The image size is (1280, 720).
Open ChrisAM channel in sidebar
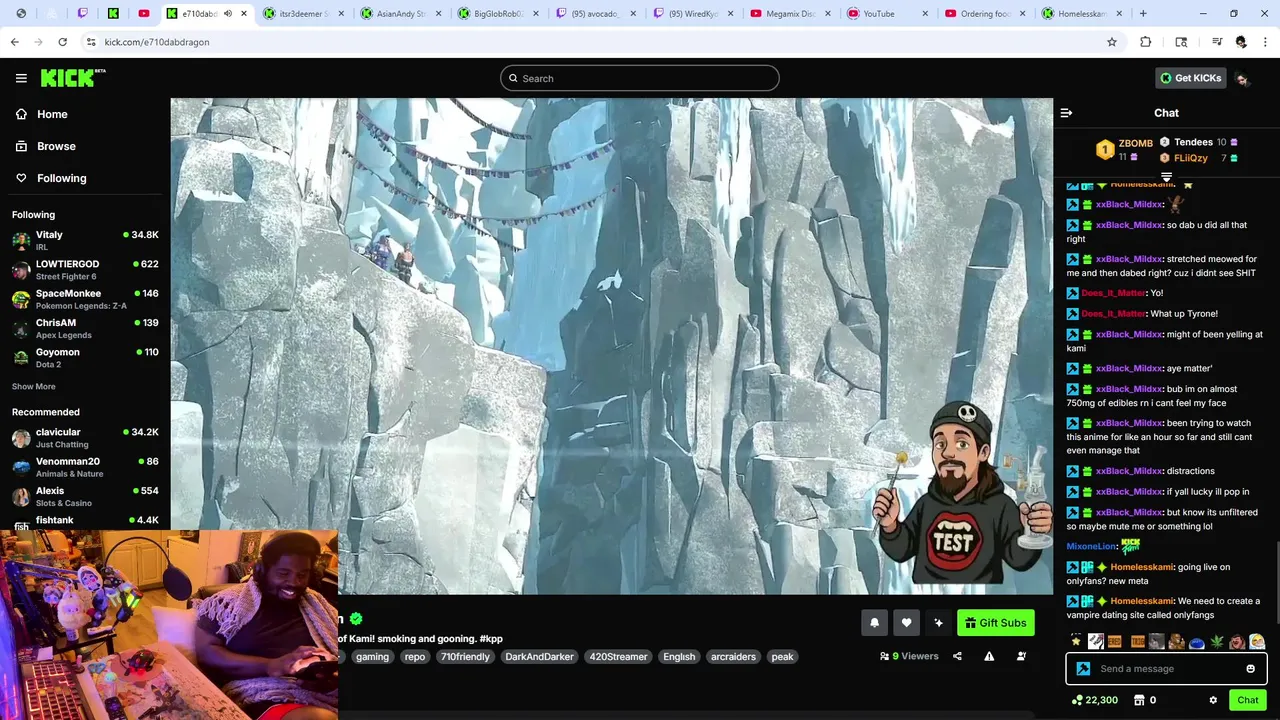pos(85,328)
